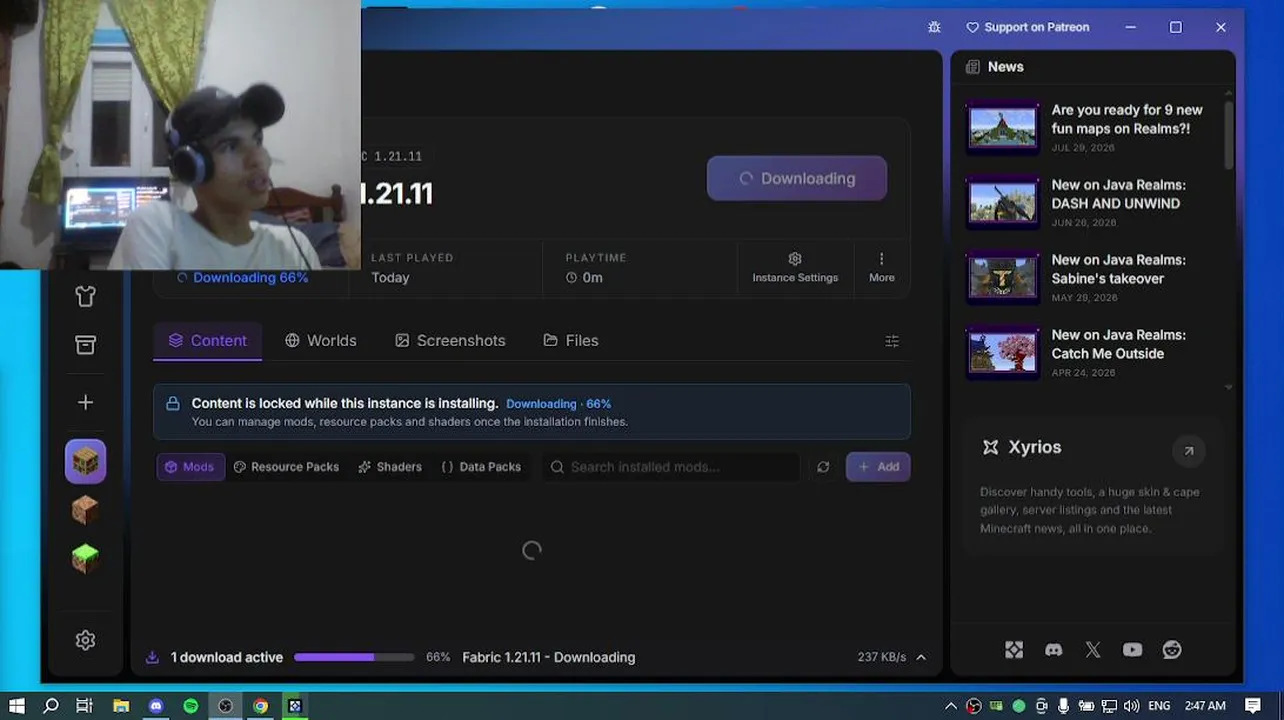Click the bug report icon in title bar
Viewport: 1284px width, 720px height.
[934, 27]
